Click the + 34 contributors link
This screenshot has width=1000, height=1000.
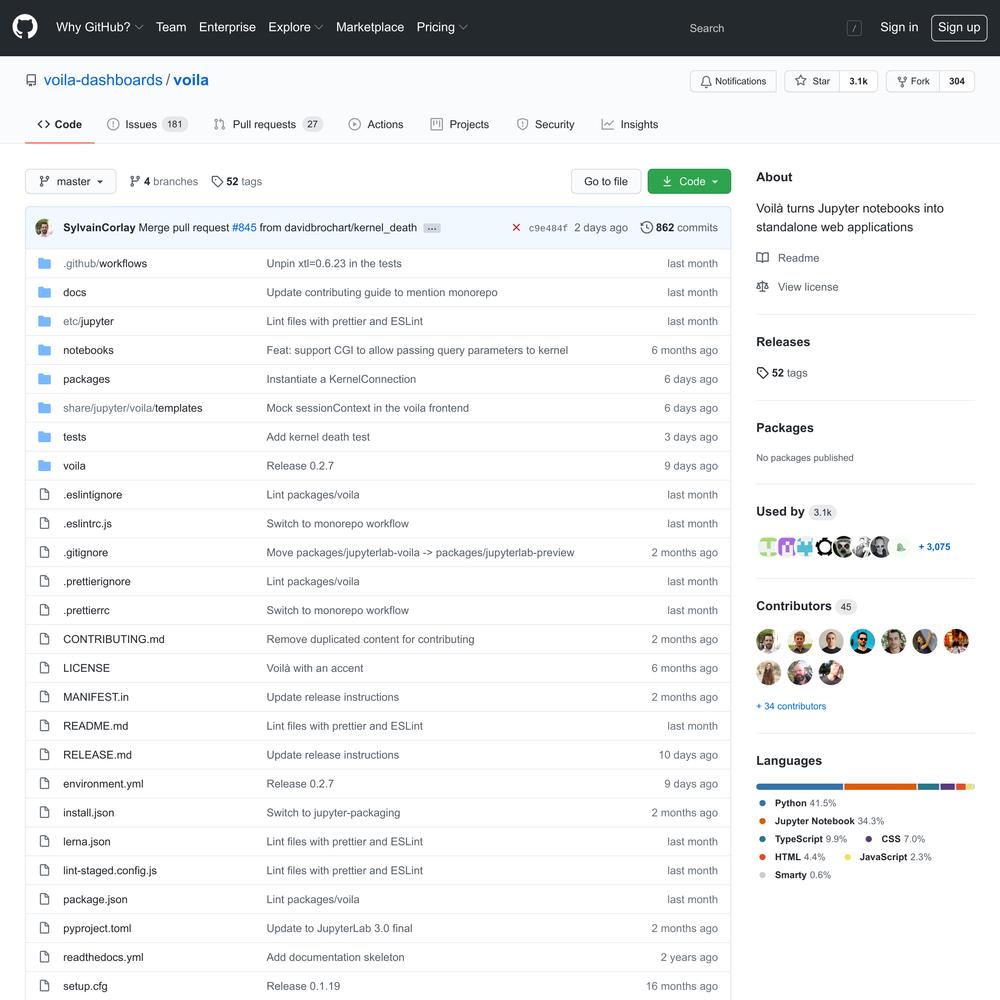click(791, 706)
